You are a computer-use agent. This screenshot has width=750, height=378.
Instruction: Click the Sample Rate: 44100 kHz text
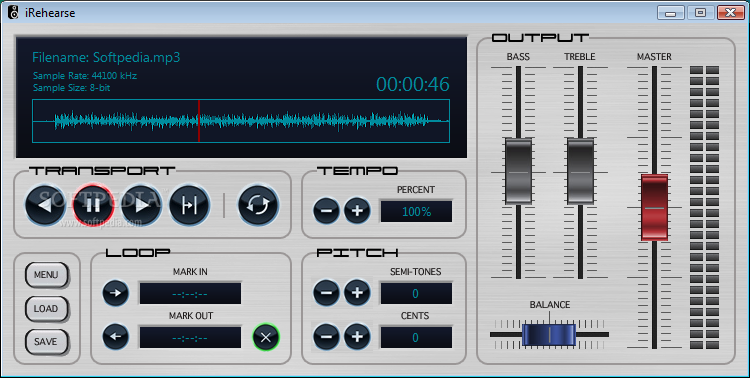[x=85, y=76]
